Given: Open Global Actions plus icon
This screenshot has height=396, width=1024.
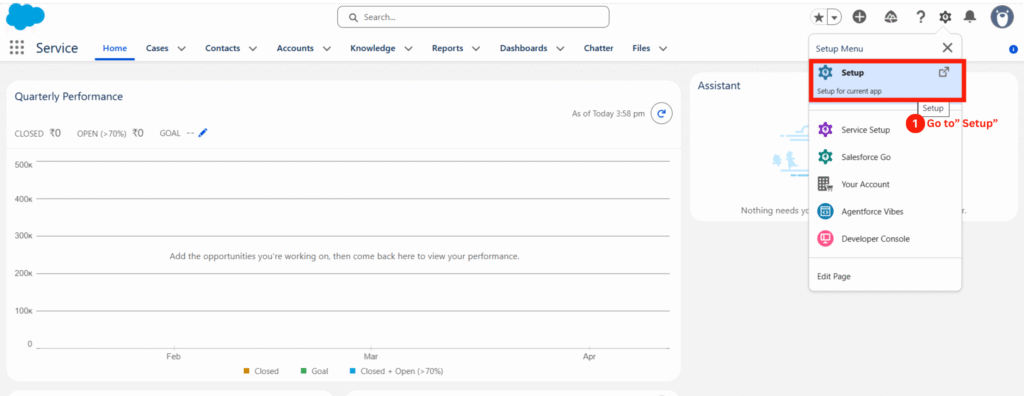Looking at the screenshot, I should [859, 17].
